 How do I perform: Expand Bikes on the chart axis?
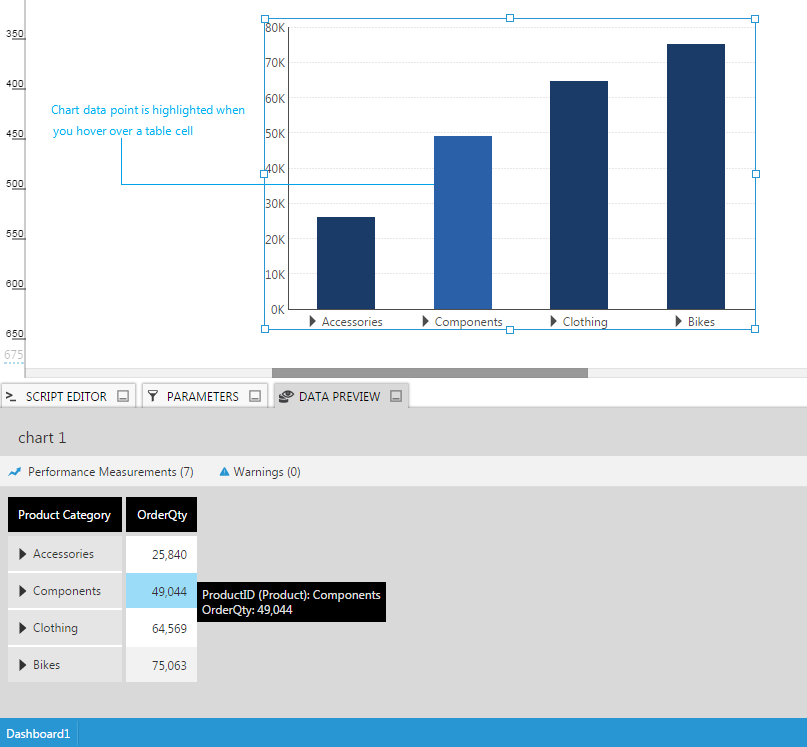pyautogui.click(x=679, y=322)
